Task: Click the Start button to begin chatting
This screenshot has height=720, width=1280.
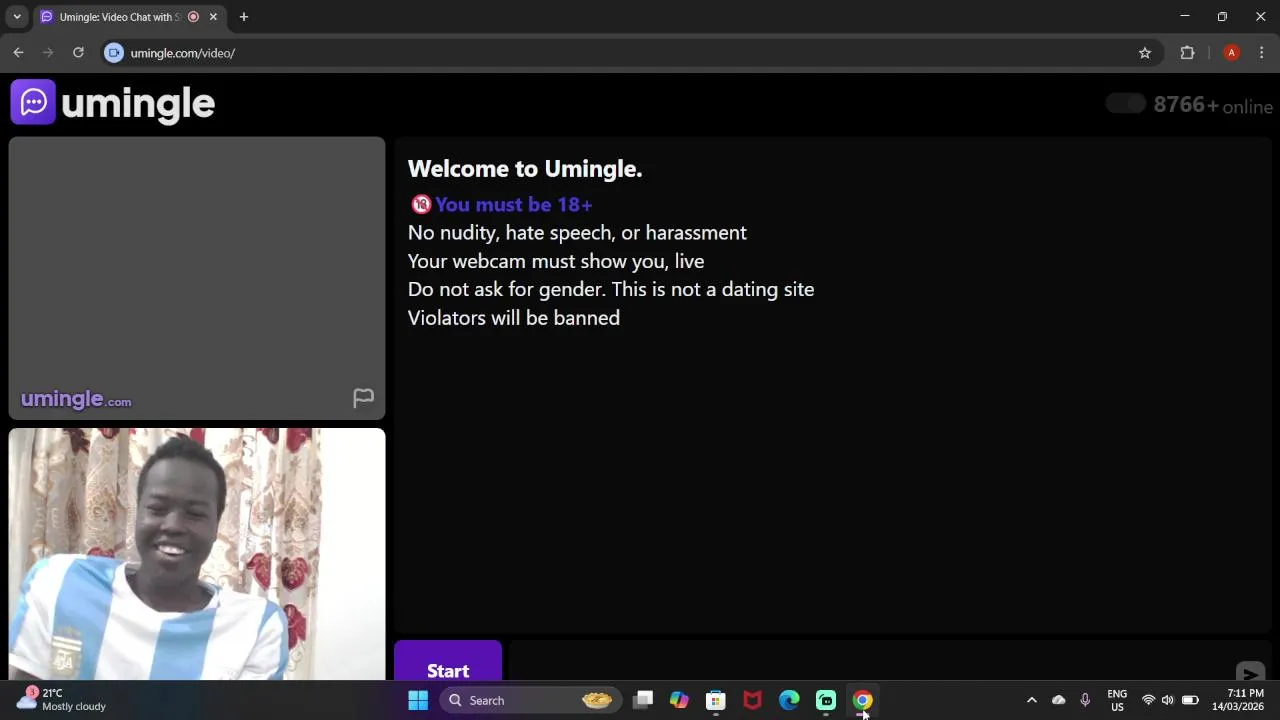Action: tap(448, 662)
